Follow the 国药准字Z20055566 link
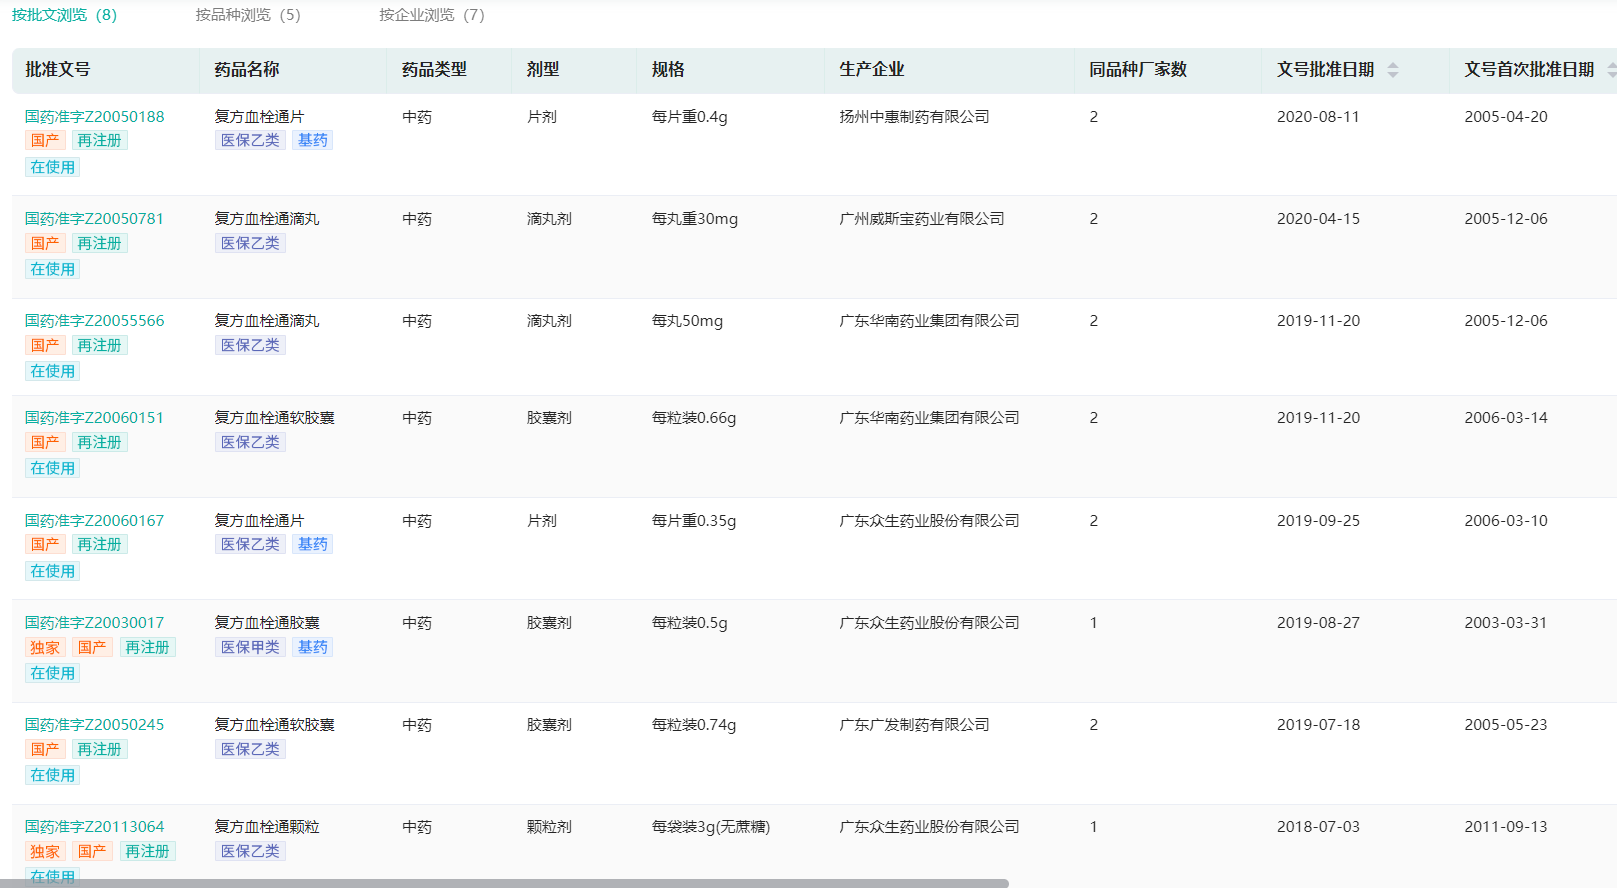This screenshot has height=888, width=1617. pos(95,321)
